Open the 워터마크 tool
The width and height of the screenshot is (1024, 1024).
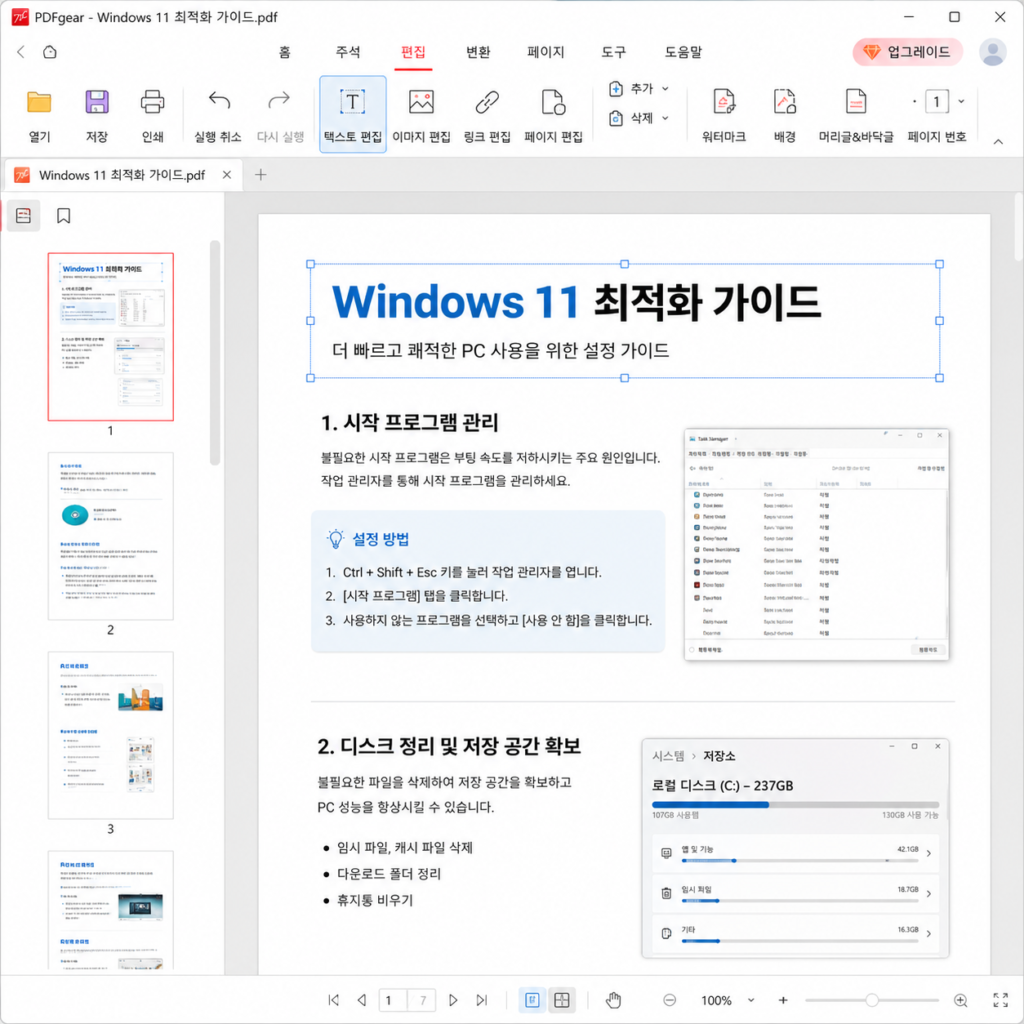(724, 115)
